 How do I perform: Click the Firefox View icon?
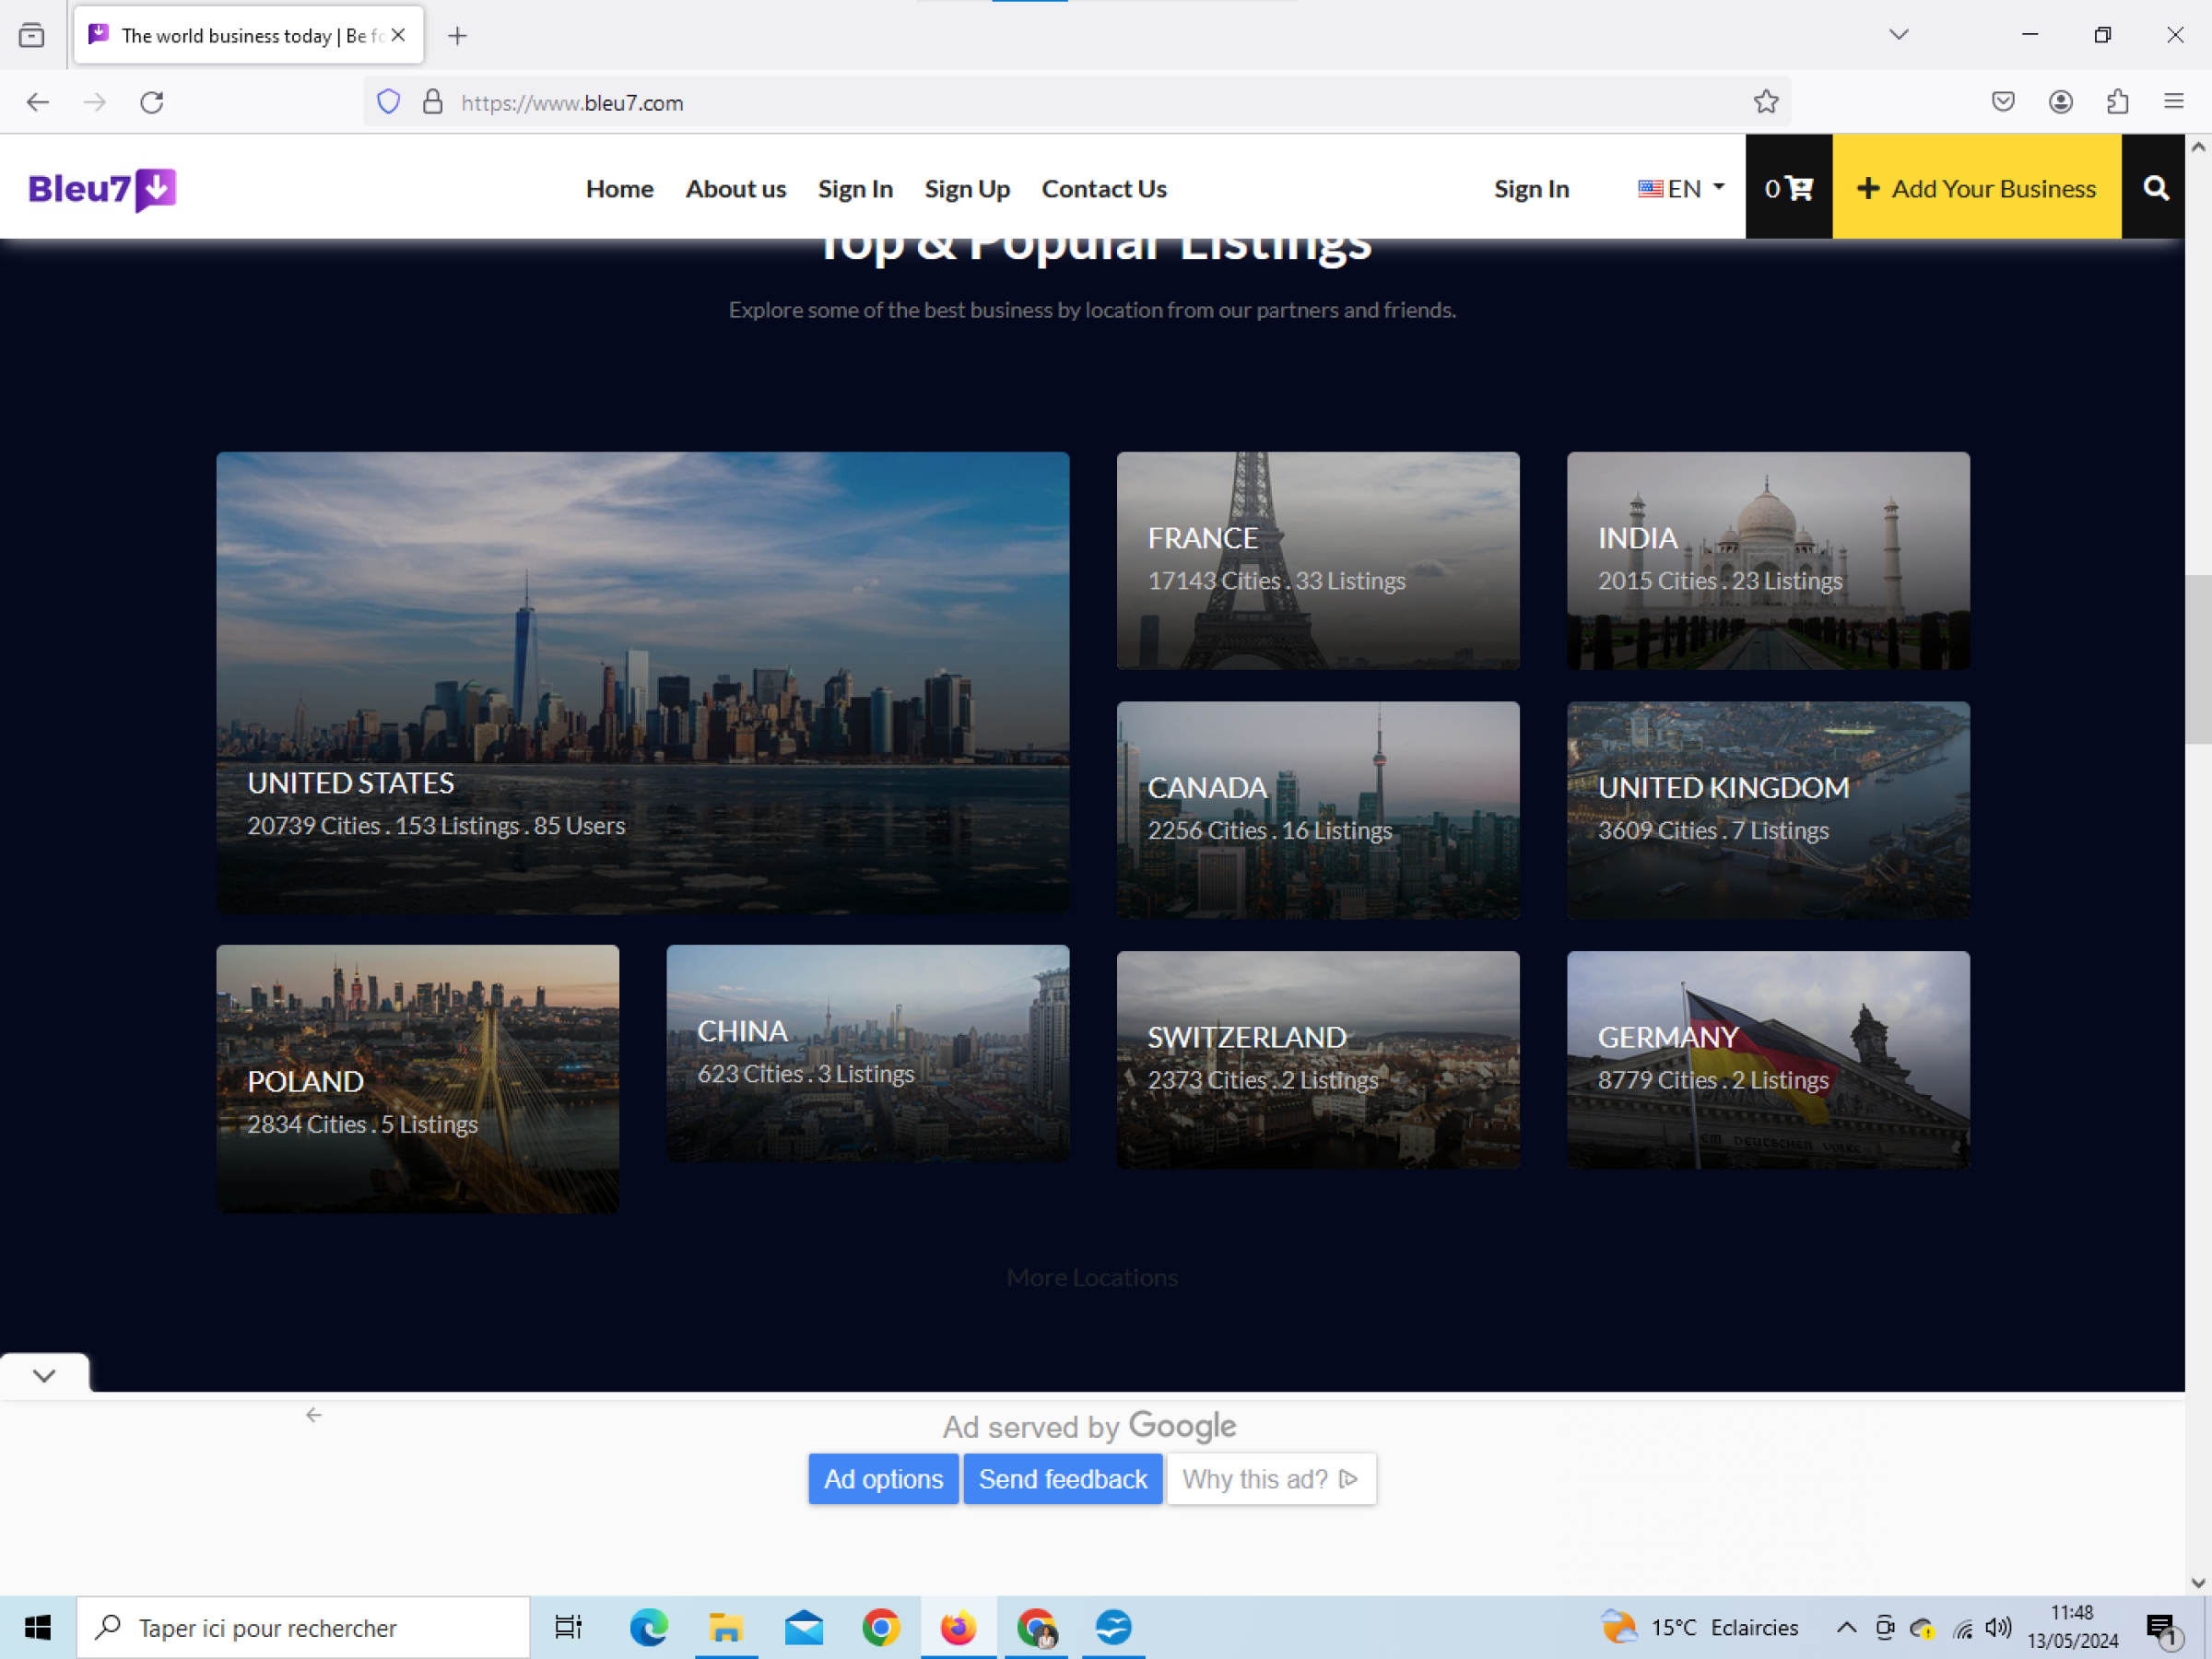32,36
